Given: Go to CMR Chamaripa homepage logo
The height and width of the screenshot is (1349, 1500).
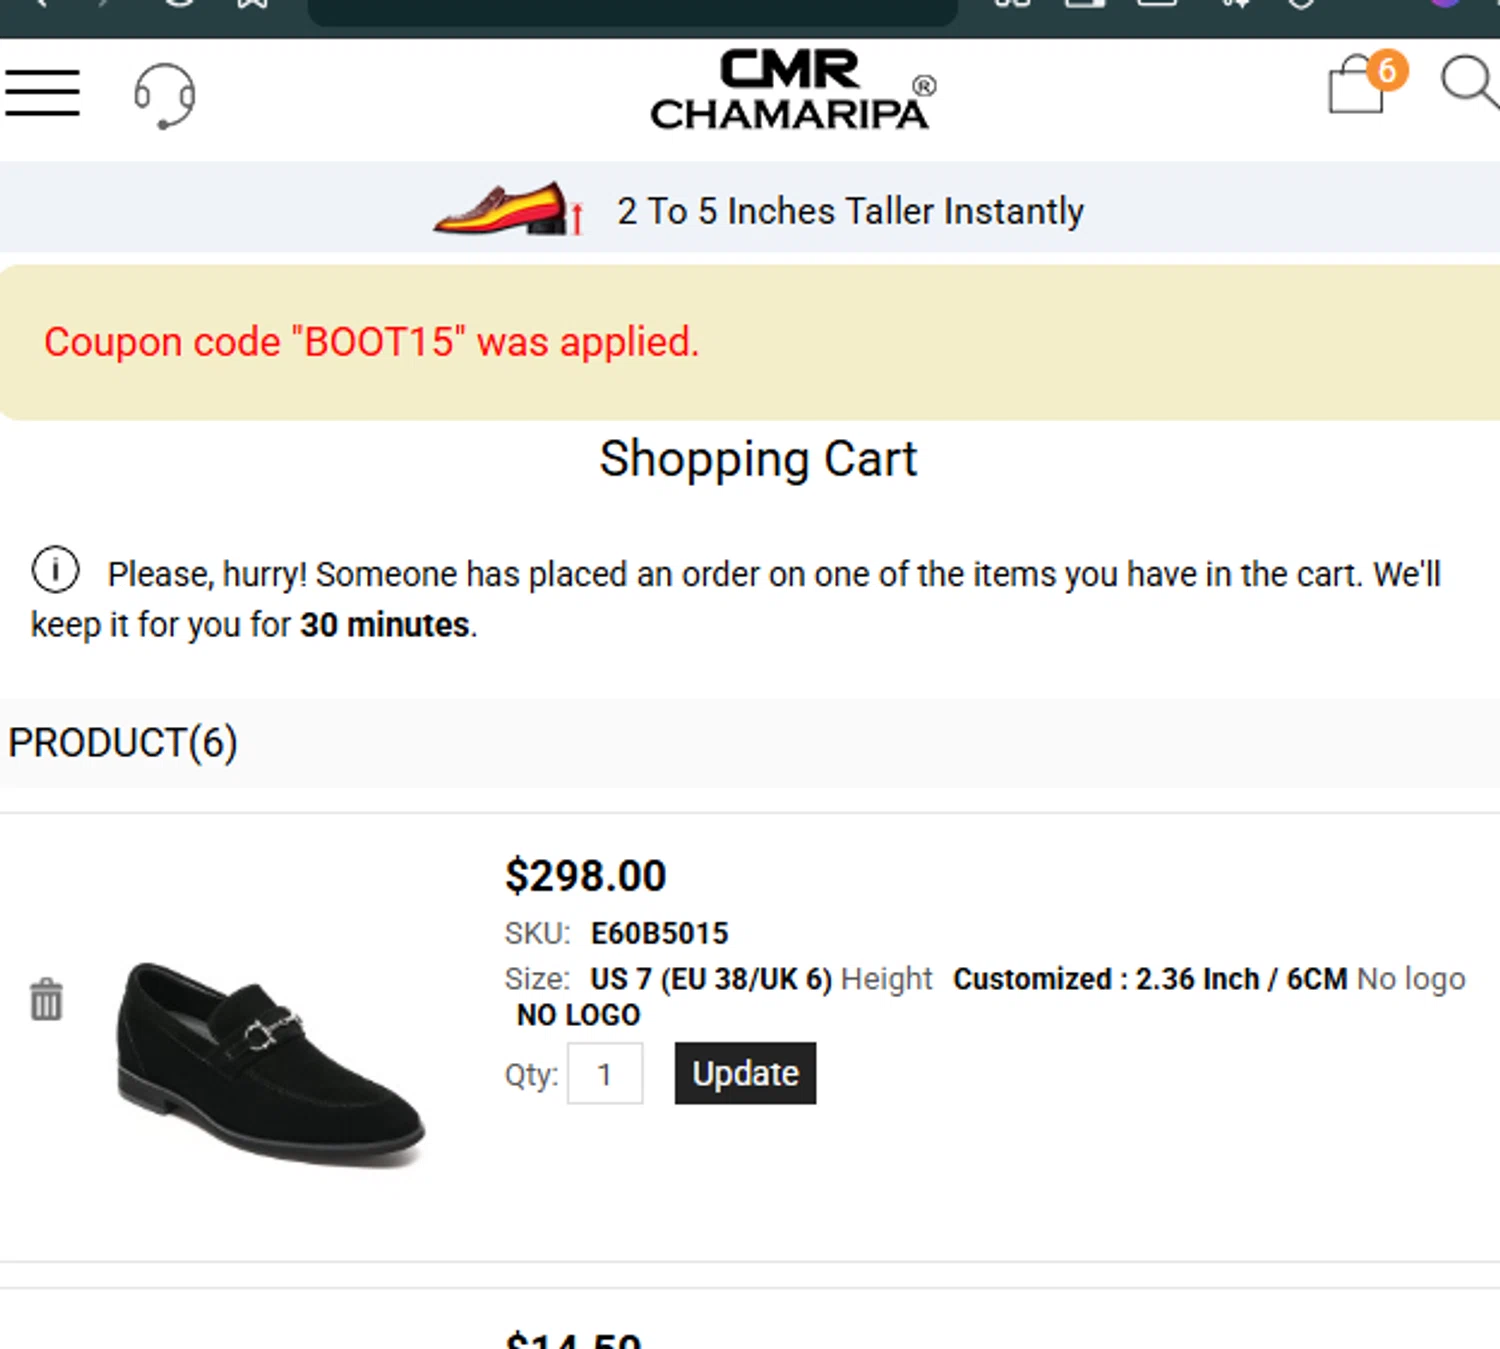Looking at the screenshot, I should [x=793, y=90].
